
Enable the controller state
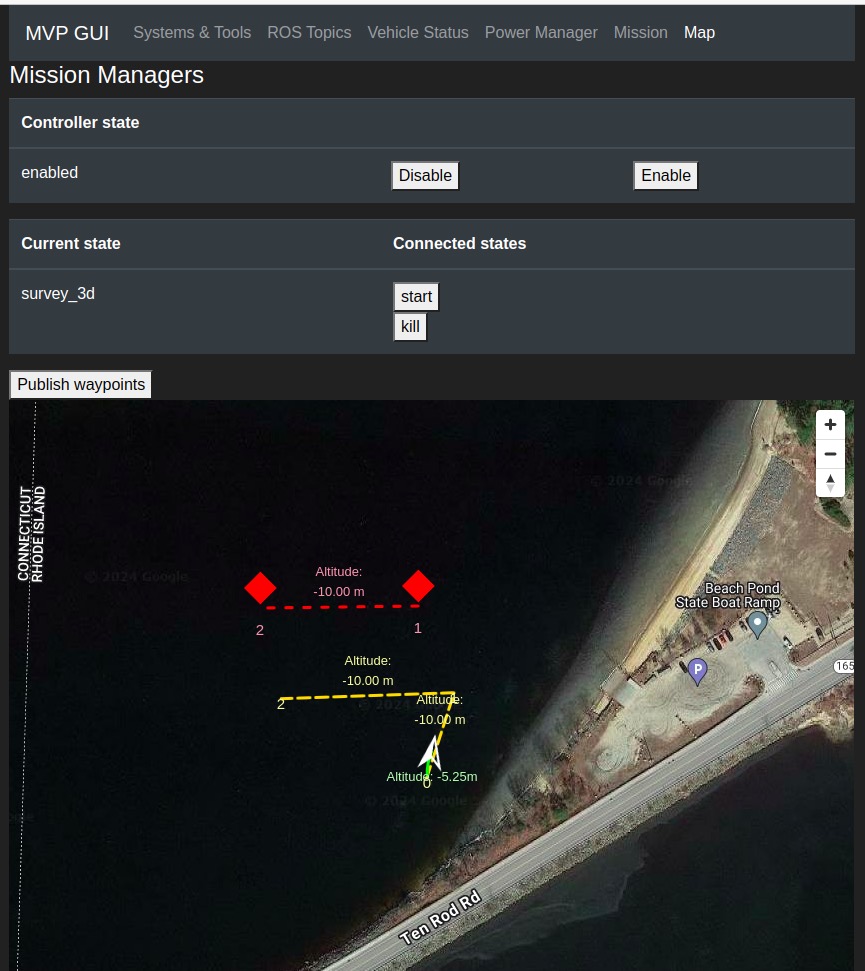point(666,176)
